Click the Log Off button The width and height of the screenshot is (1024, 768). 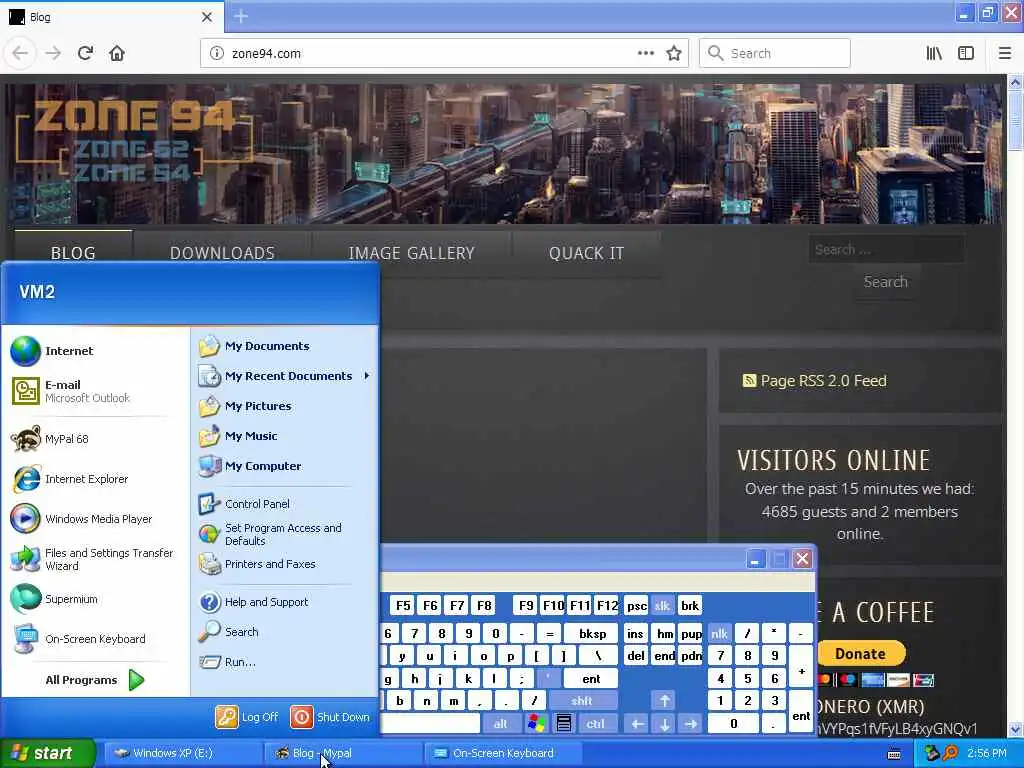(x=247, y=717)
